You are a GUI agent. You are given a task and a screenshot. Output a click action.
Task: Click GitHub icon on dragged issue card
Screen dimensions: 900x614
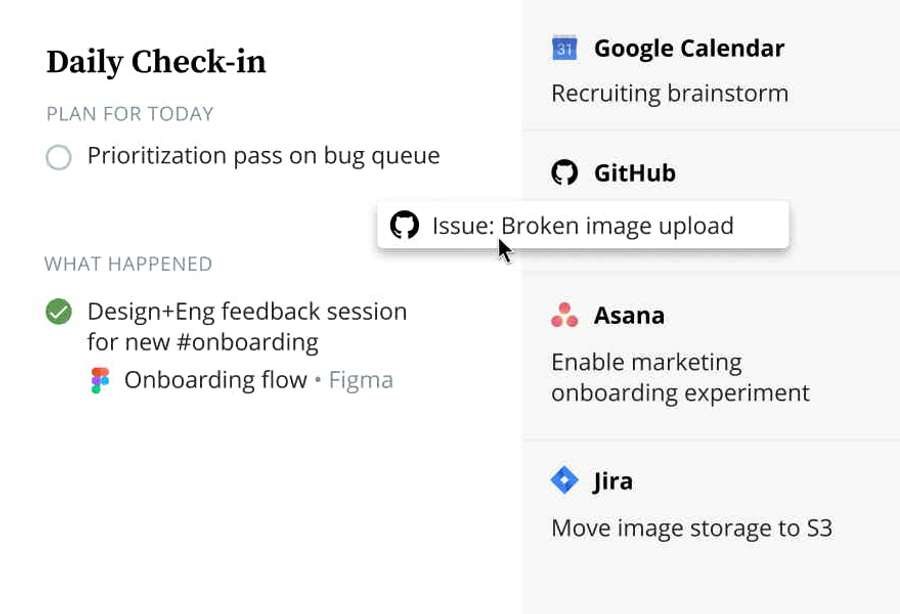(x=404, y=225)
